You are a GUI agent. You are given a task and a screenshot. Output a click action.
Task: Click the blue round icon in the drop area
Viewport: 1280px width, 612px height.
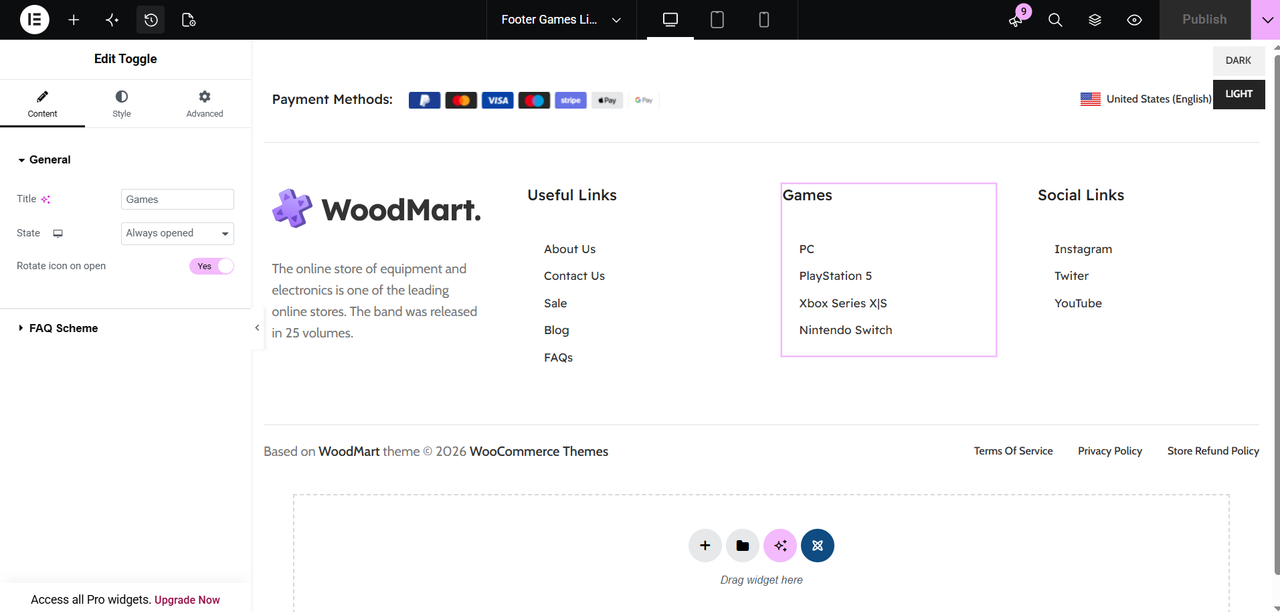coord(818,546)
